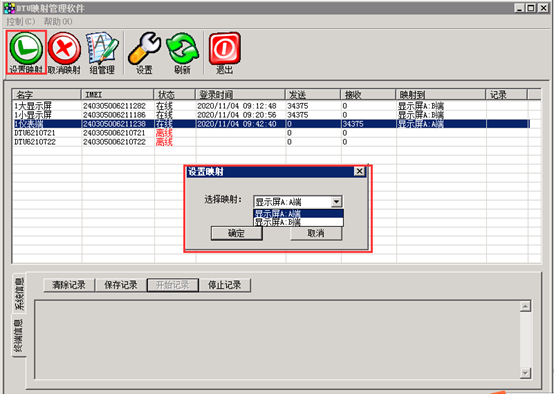Click IMEI 240305006211282 cell

tap(114, 106)
